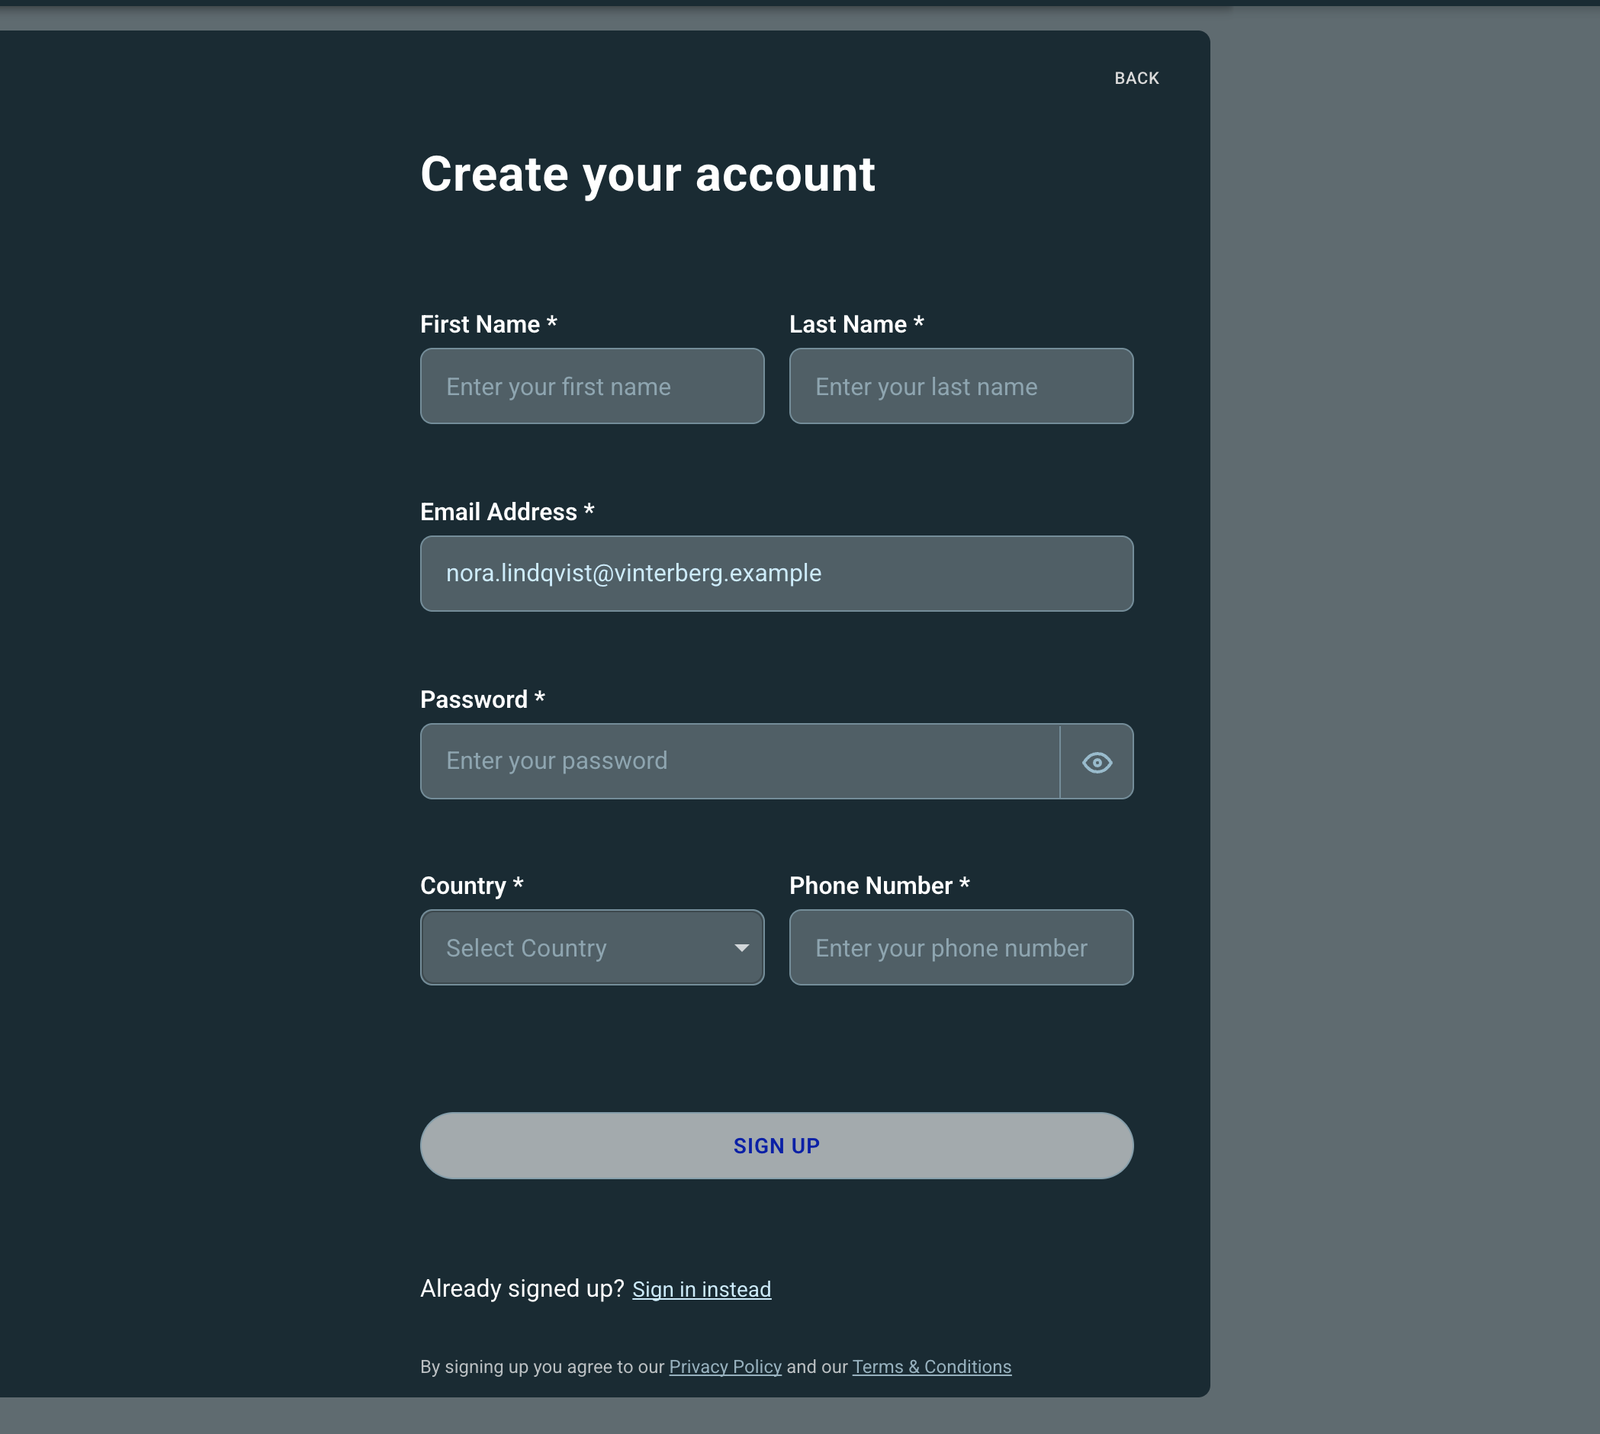1600x1434 pixels.
Task: Click the First Name input field
Action: point(592,386)
